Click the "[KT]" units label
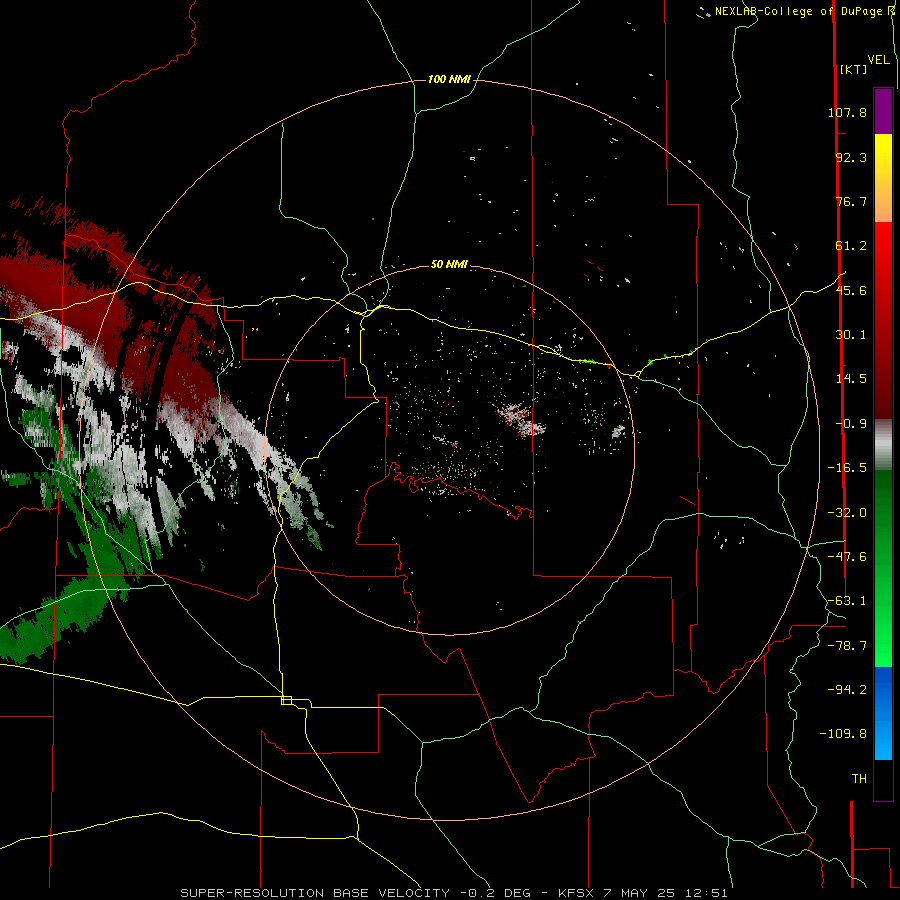Screen dimensions: 900x900 [x=853, y=69]
